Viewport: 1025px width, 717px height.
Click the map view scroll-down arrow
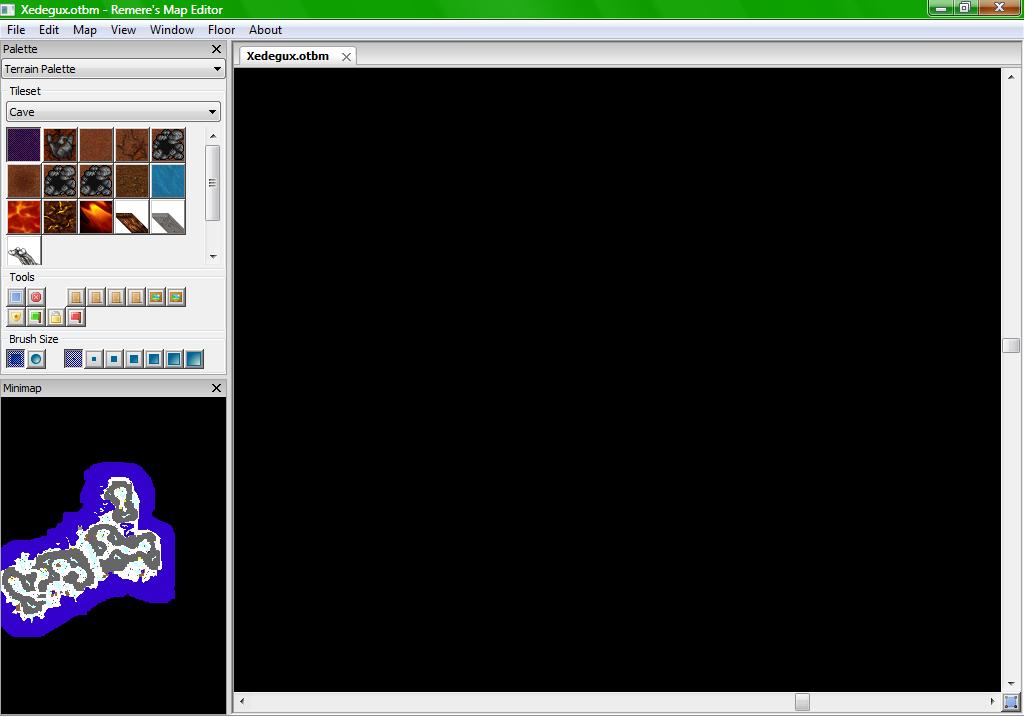(x=1011, y=684)
